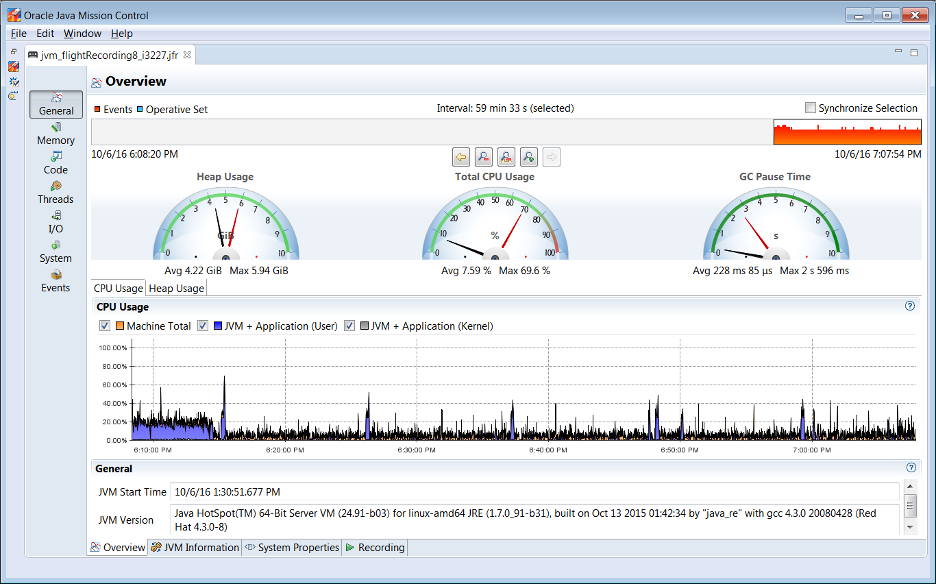The image size is (936, 584).
Task: Click 'Max 2 s 596 ms' GC value
Action: click(814, 271)
